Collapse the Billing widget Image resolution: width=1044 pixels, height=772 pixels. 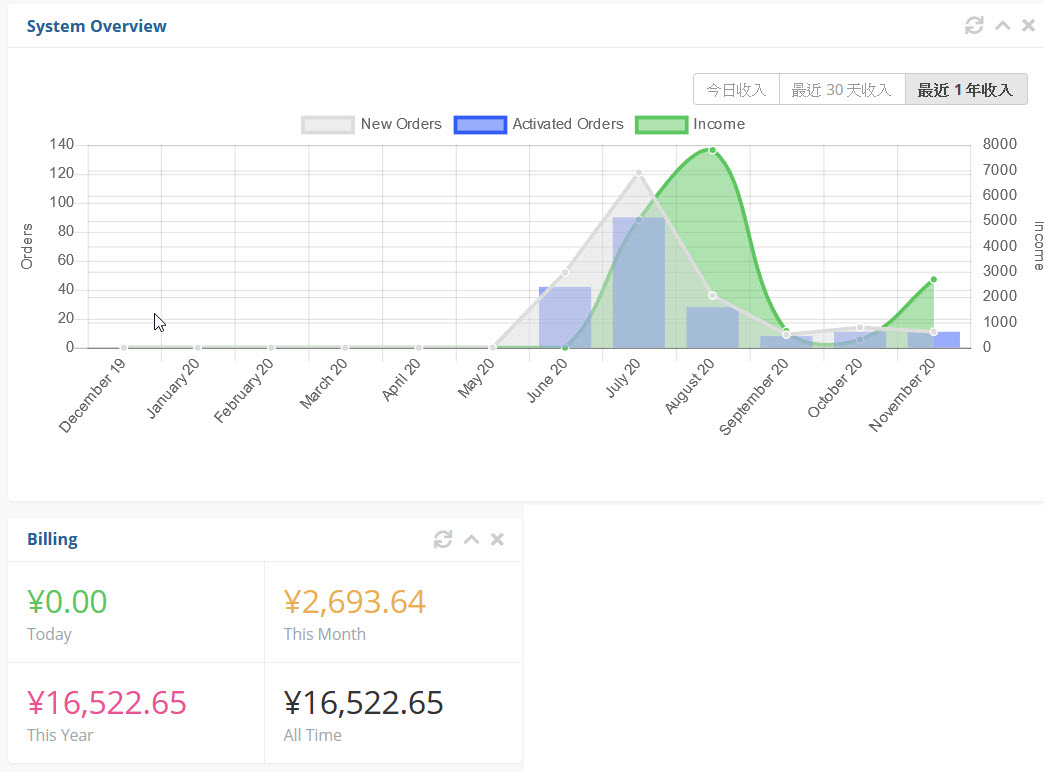click(x=471, y=540)
